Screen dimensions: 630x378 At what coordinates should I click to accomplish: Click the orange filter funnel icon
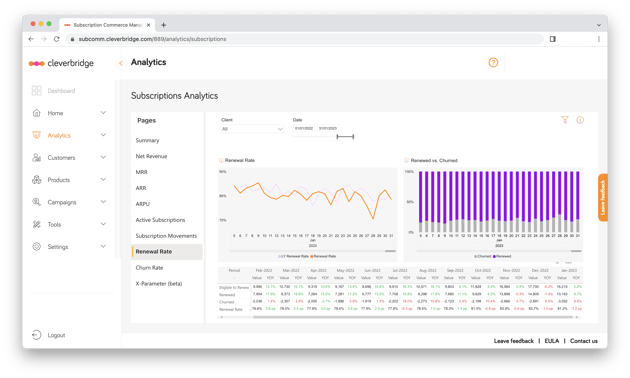565,120
